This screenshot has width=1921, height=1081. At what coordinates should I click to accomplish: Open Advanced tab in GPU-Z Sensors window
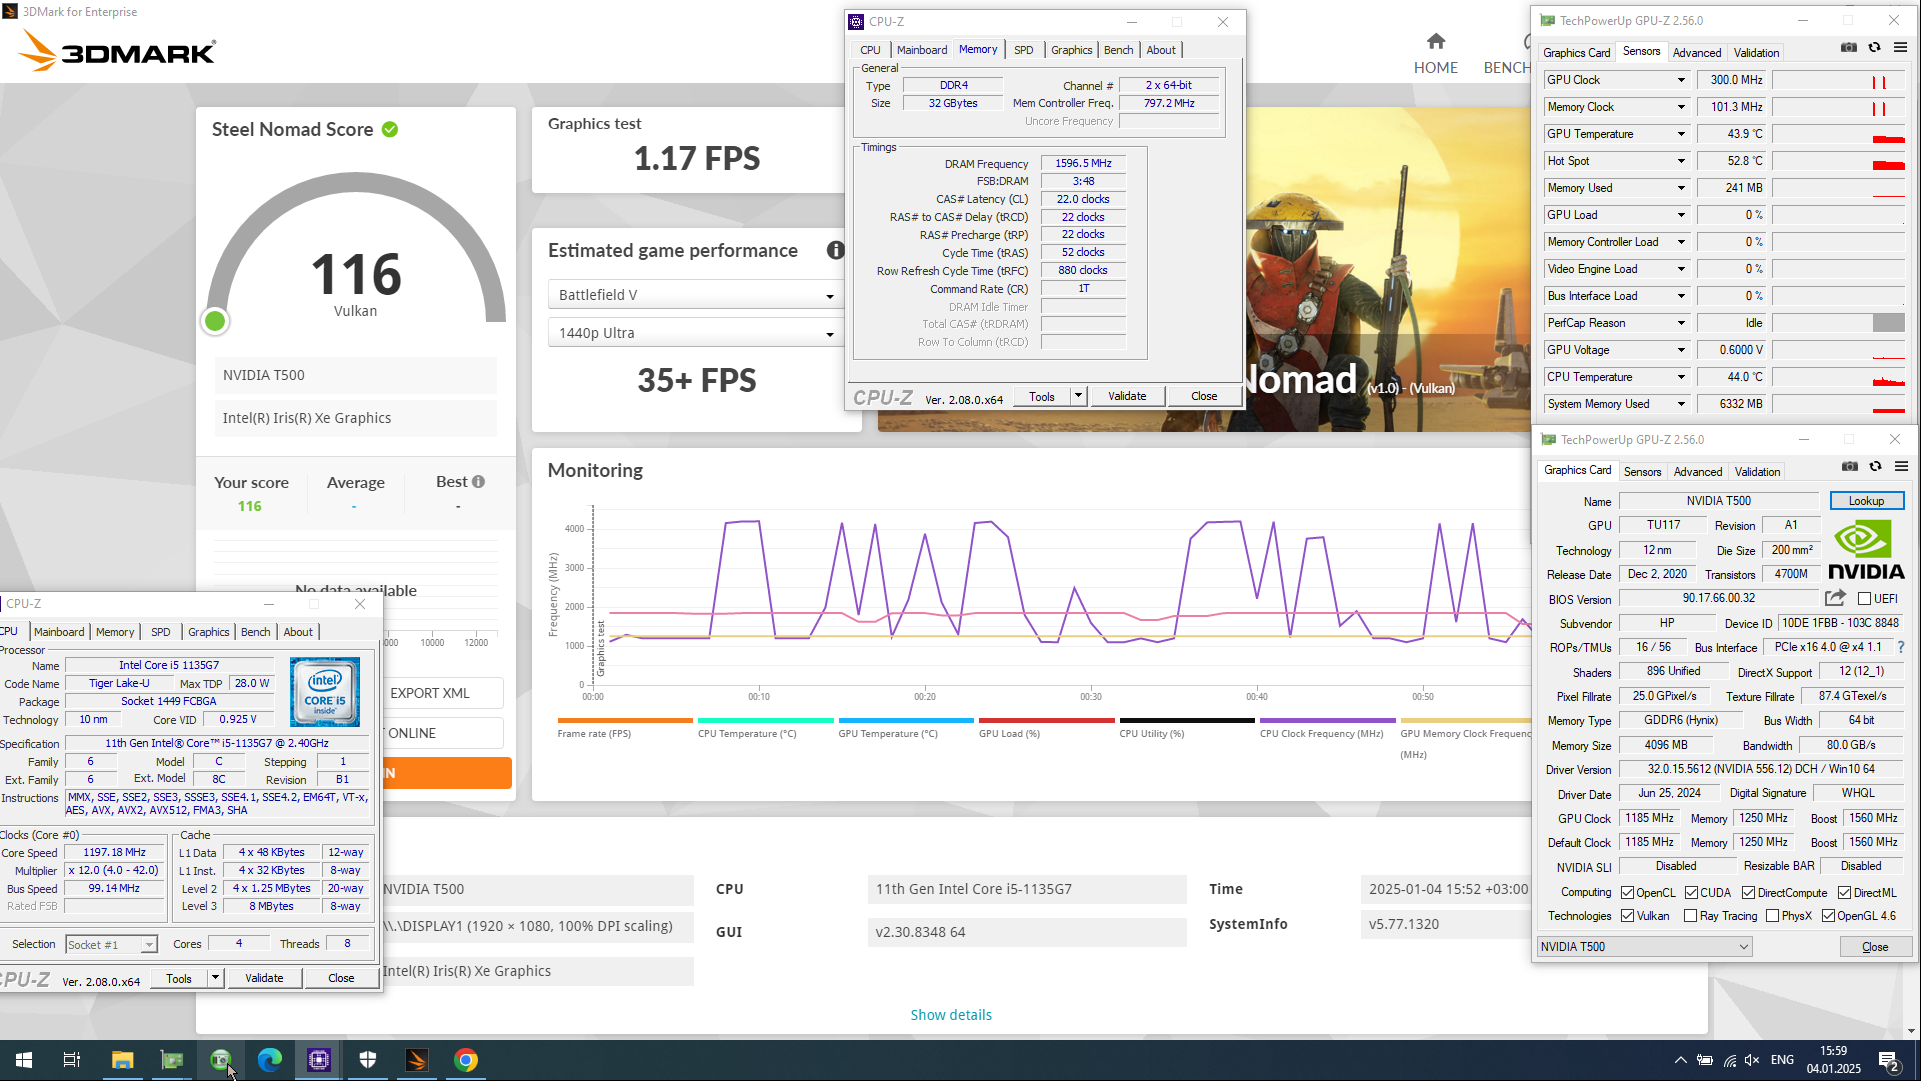(1697, 53)
